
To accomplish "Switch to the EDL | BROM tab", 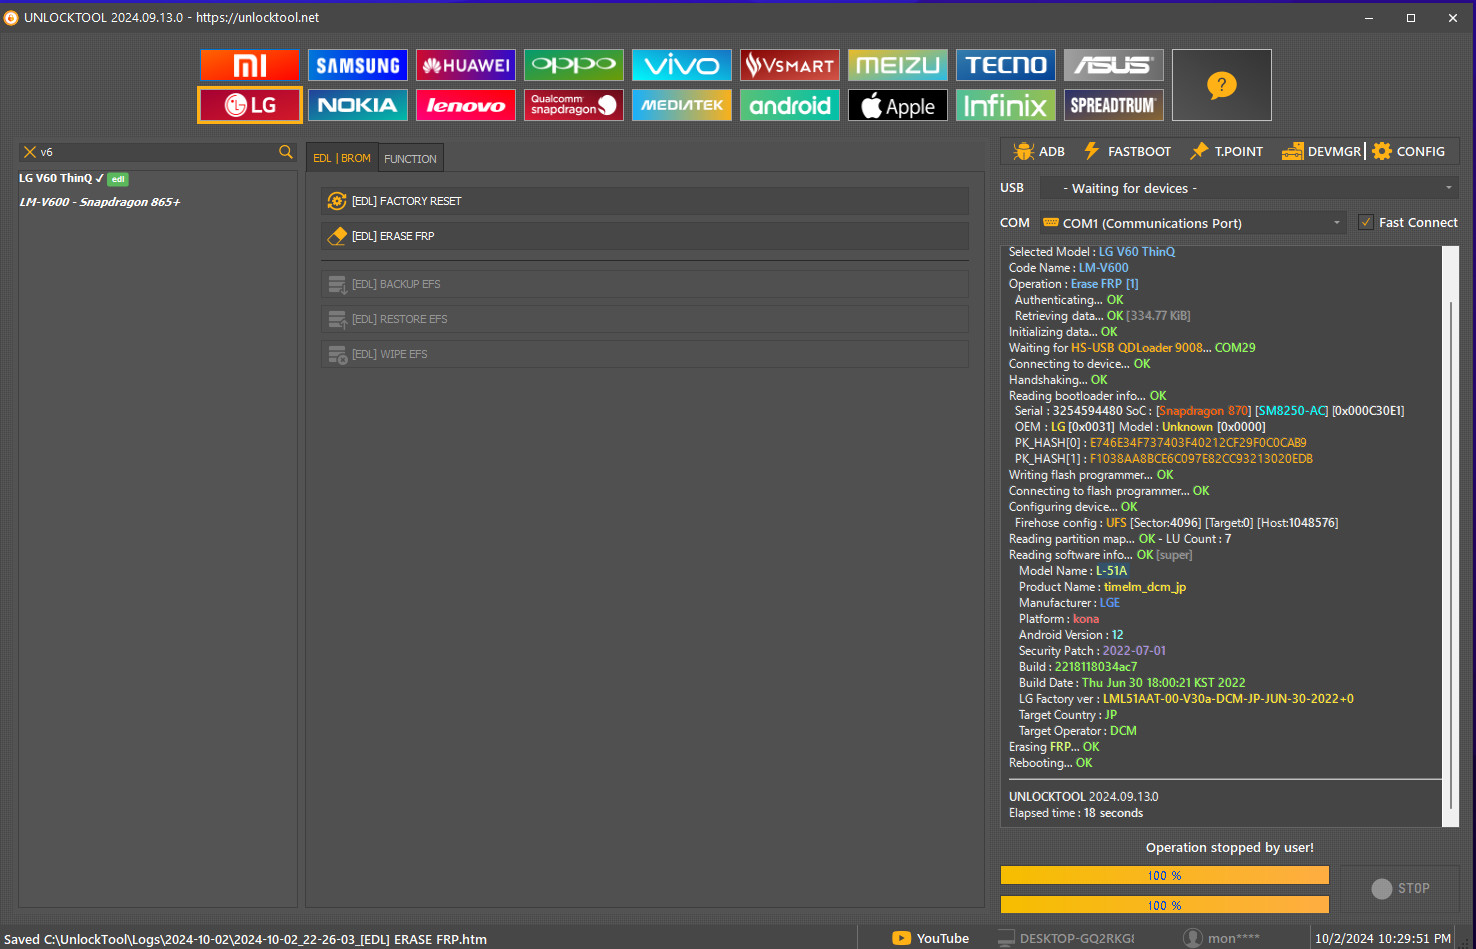I will click(x=342, y=158).
